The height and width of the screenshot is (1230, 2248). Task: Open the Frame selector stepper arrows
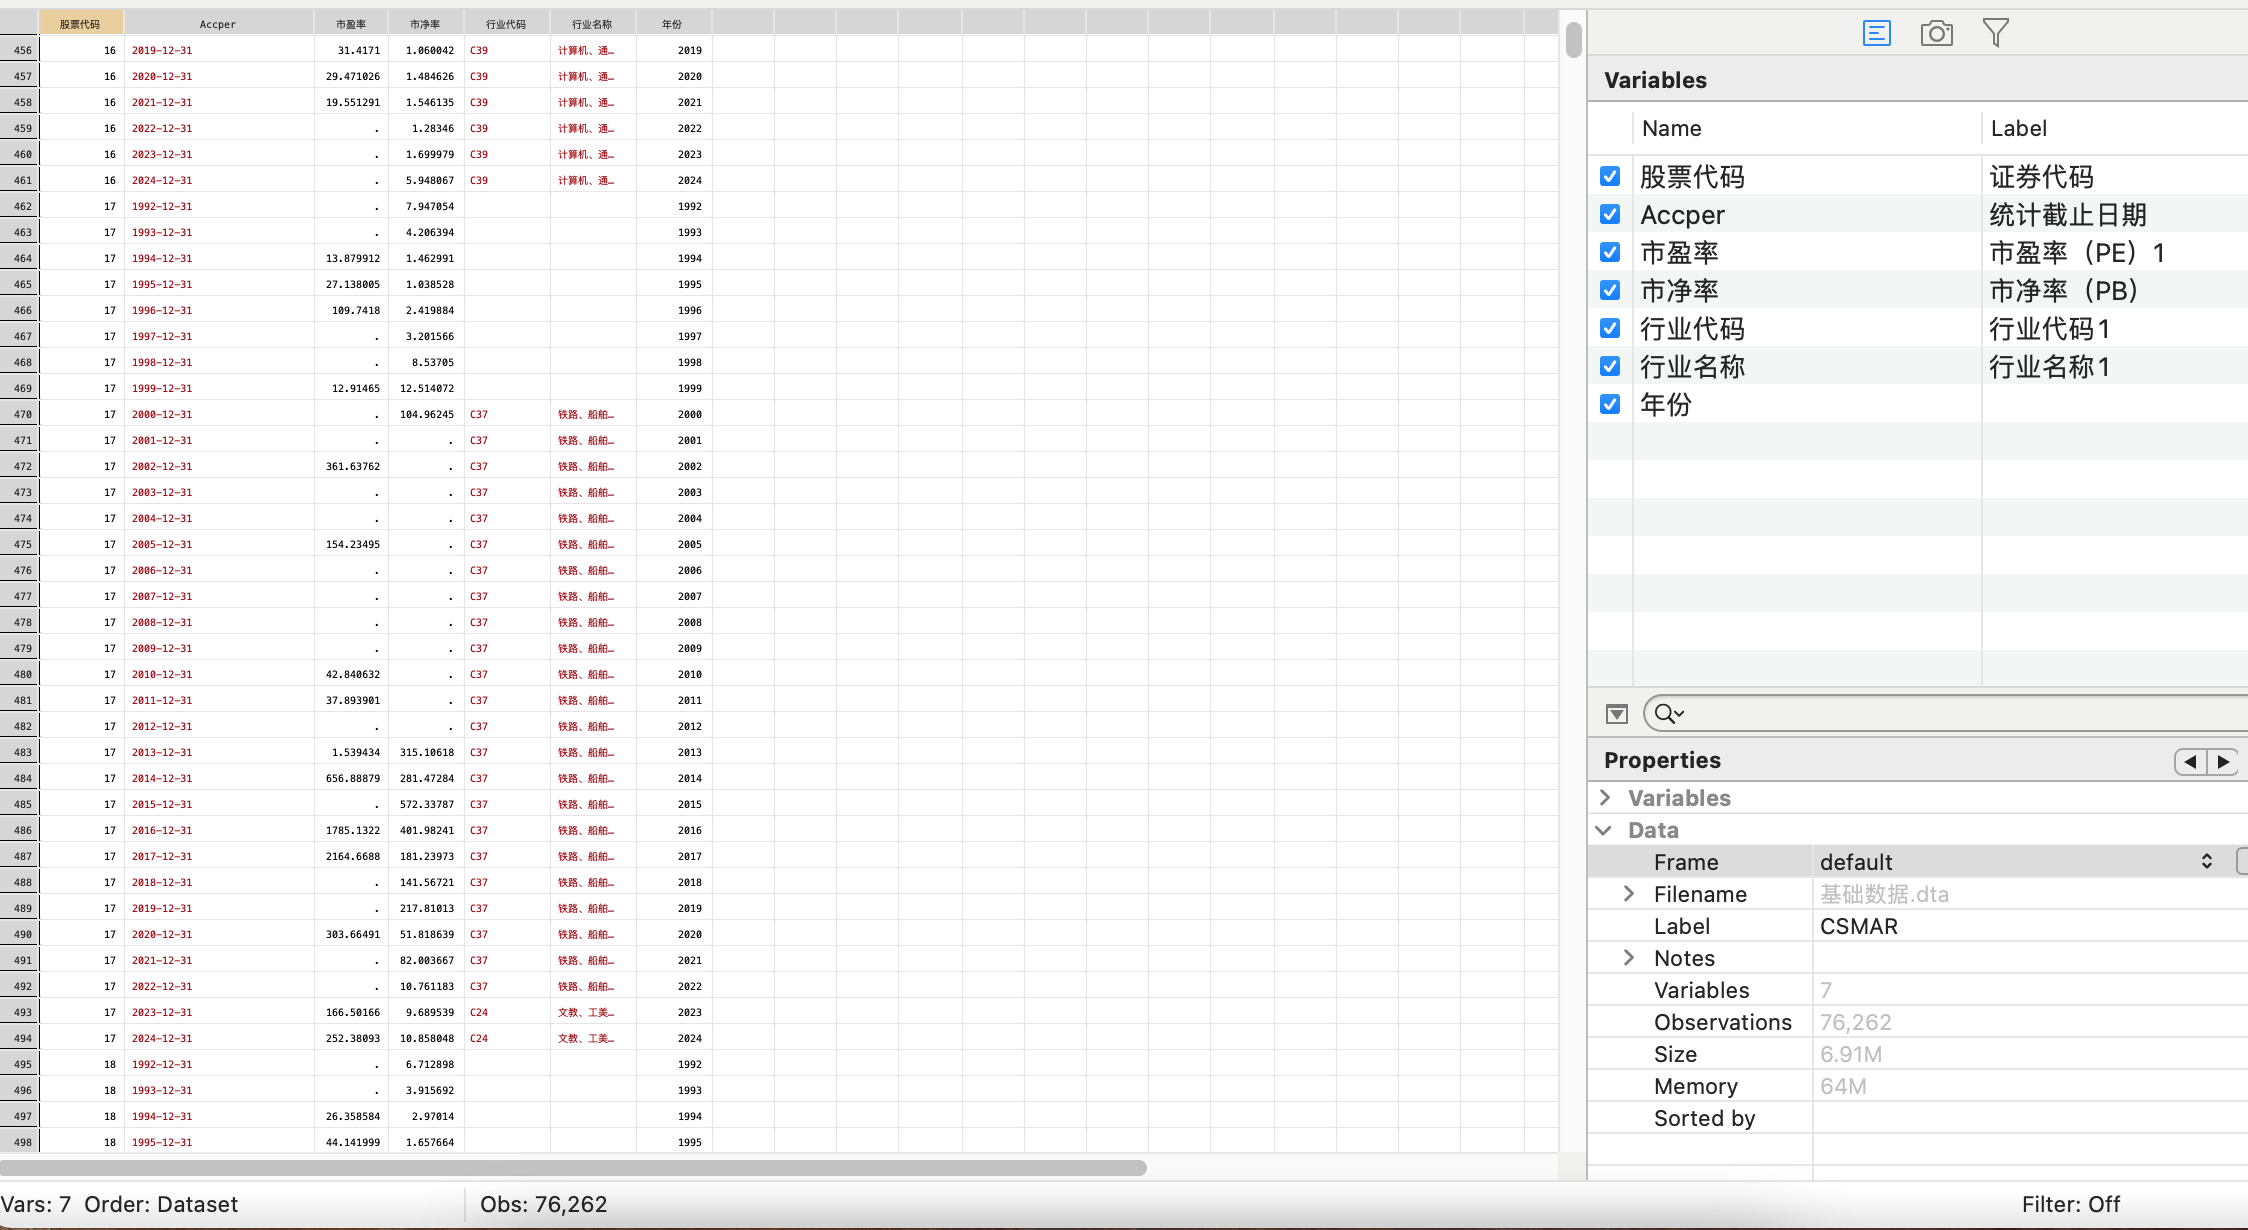tap(2206, 862)
